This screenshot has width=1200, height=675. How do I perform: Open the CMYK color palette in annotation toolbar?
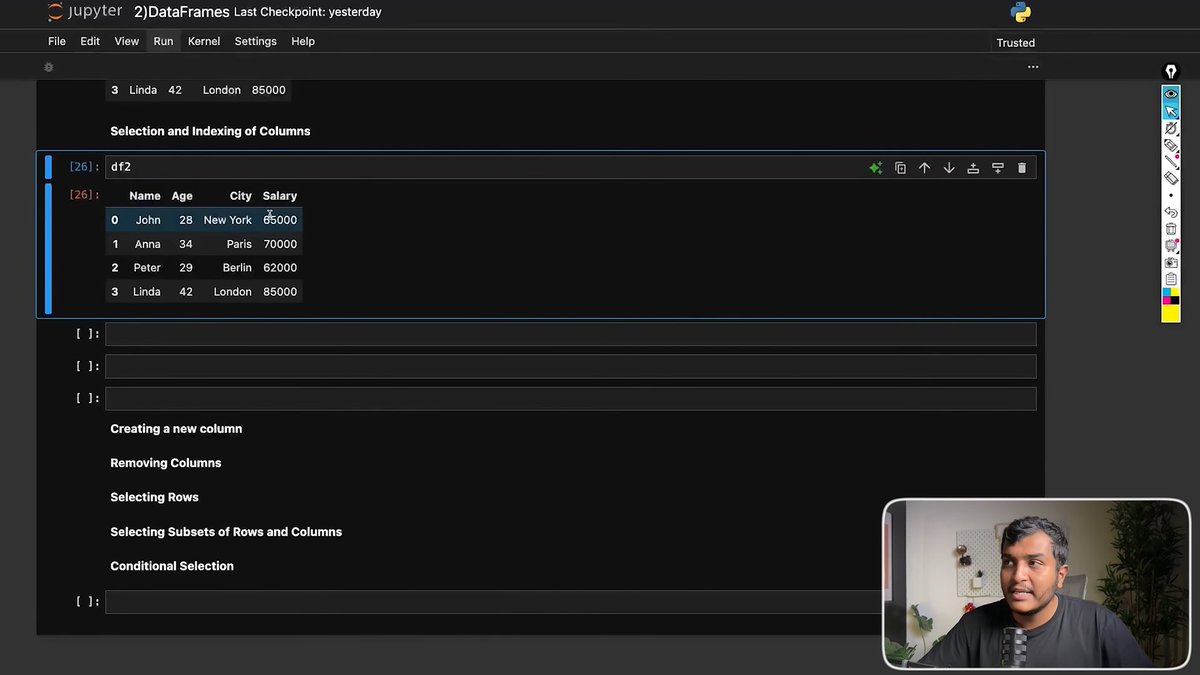(x=1170, y=296)
